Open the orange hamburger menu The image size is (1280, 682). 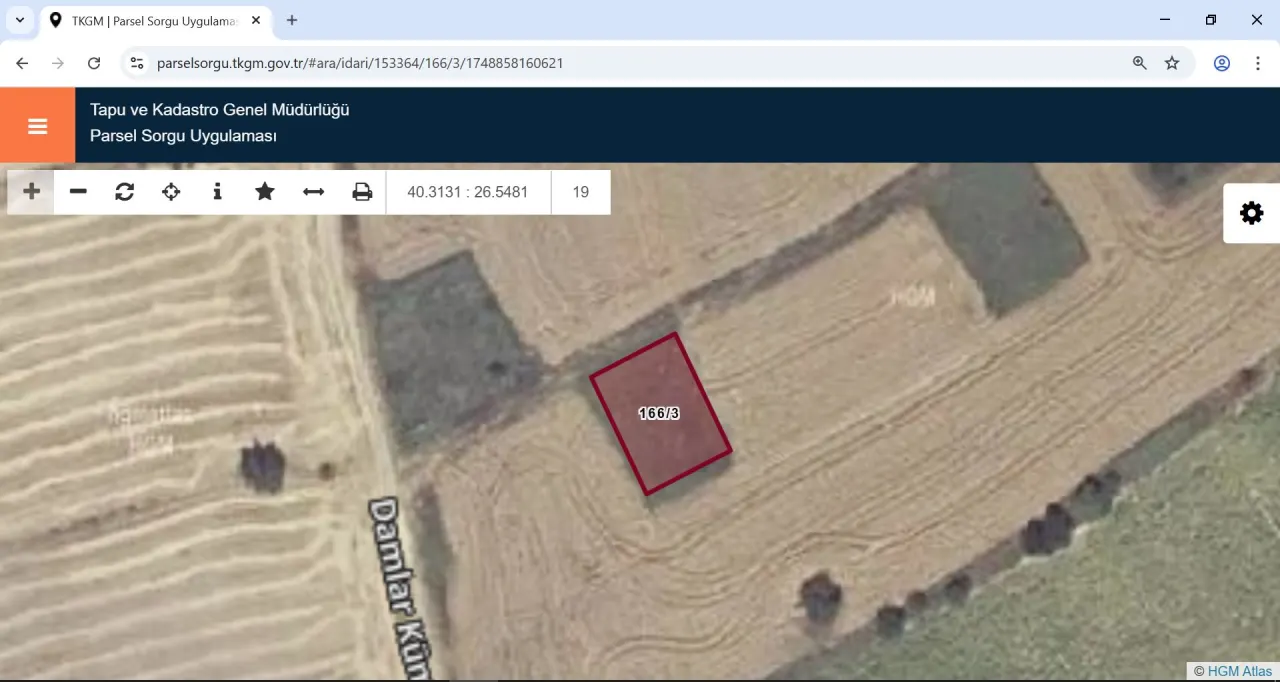click(38, 126)
